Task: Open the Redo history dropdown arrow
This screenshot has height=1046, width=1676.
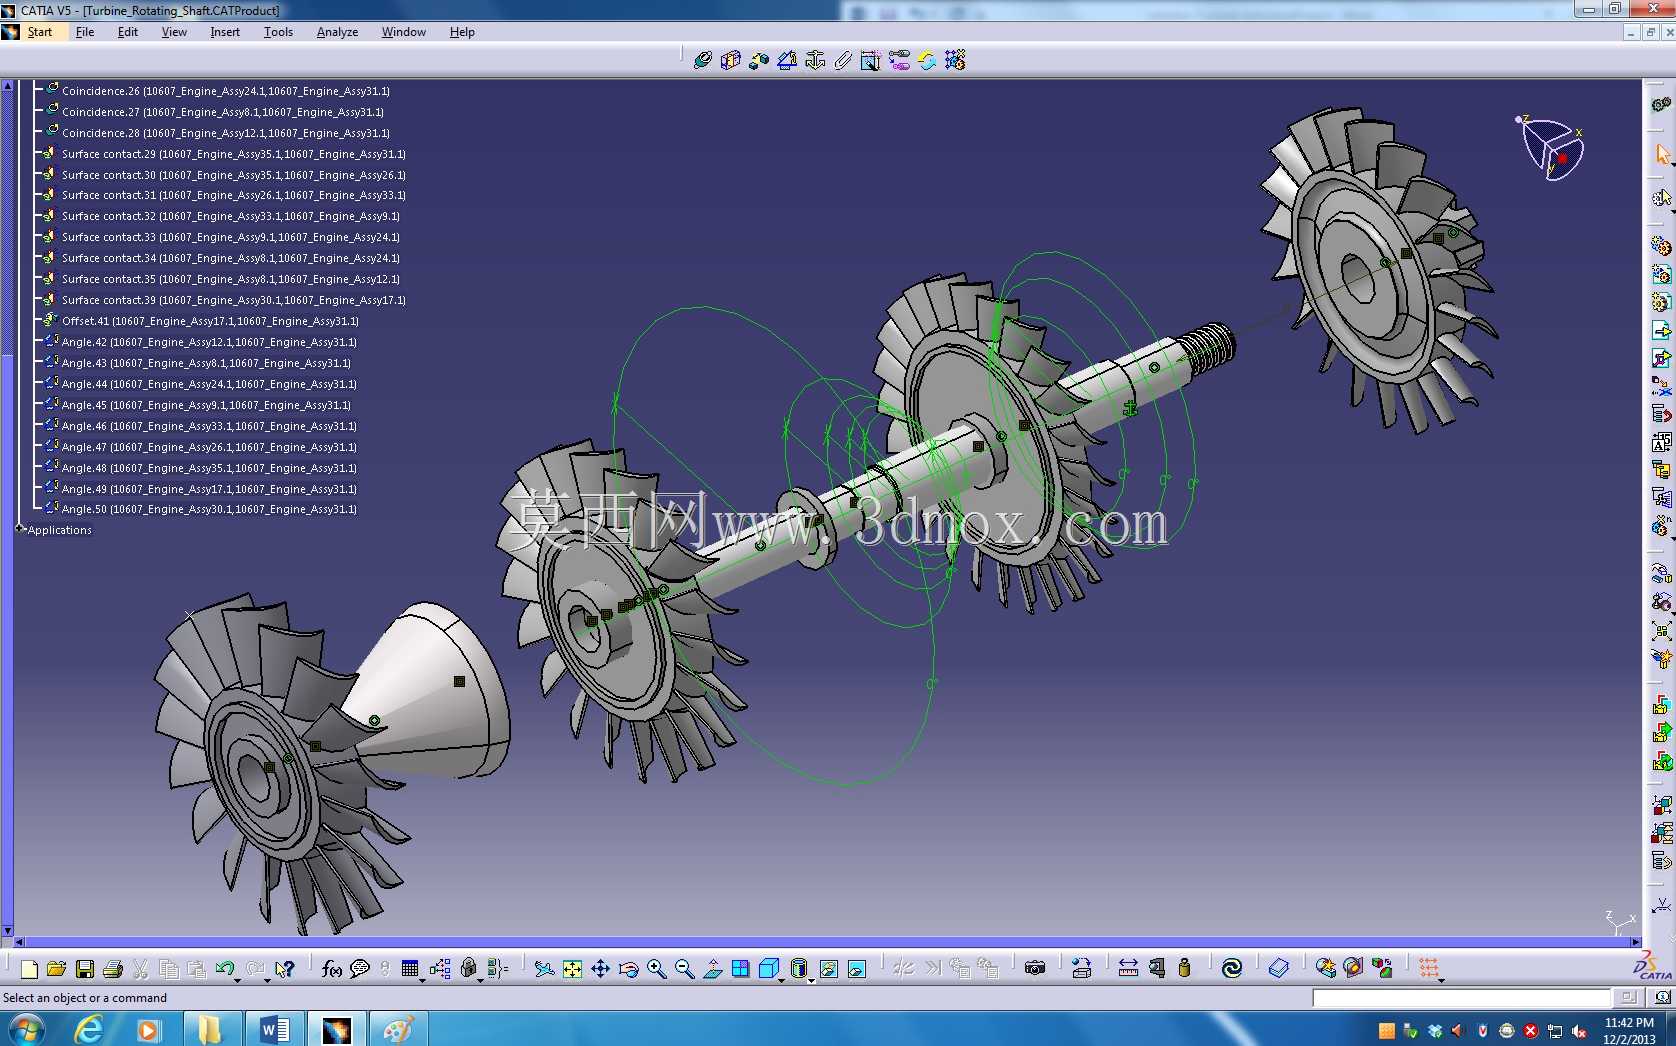Action: (x=267, y=980)
